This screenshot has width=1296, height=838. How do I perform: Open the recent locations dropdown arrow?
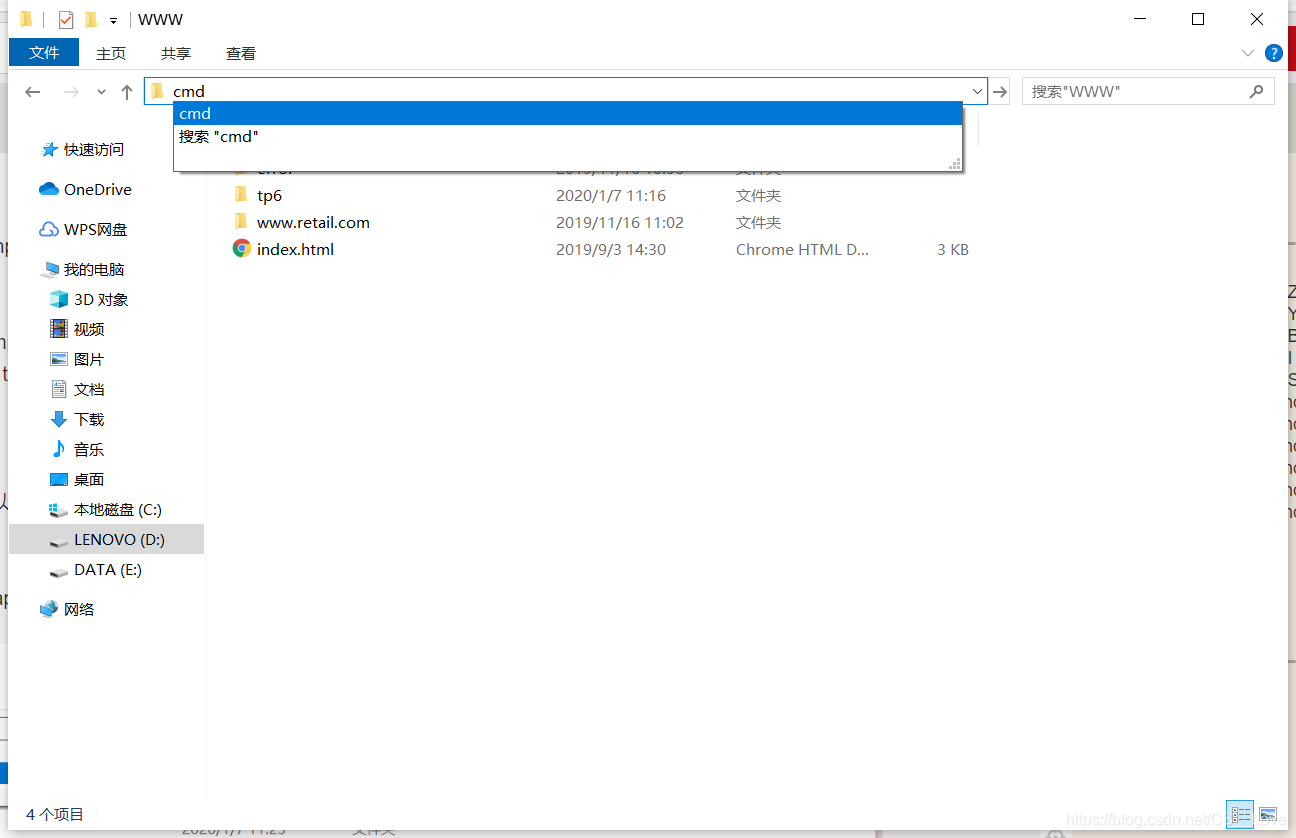pyautogui.click(x=101, y=92)
